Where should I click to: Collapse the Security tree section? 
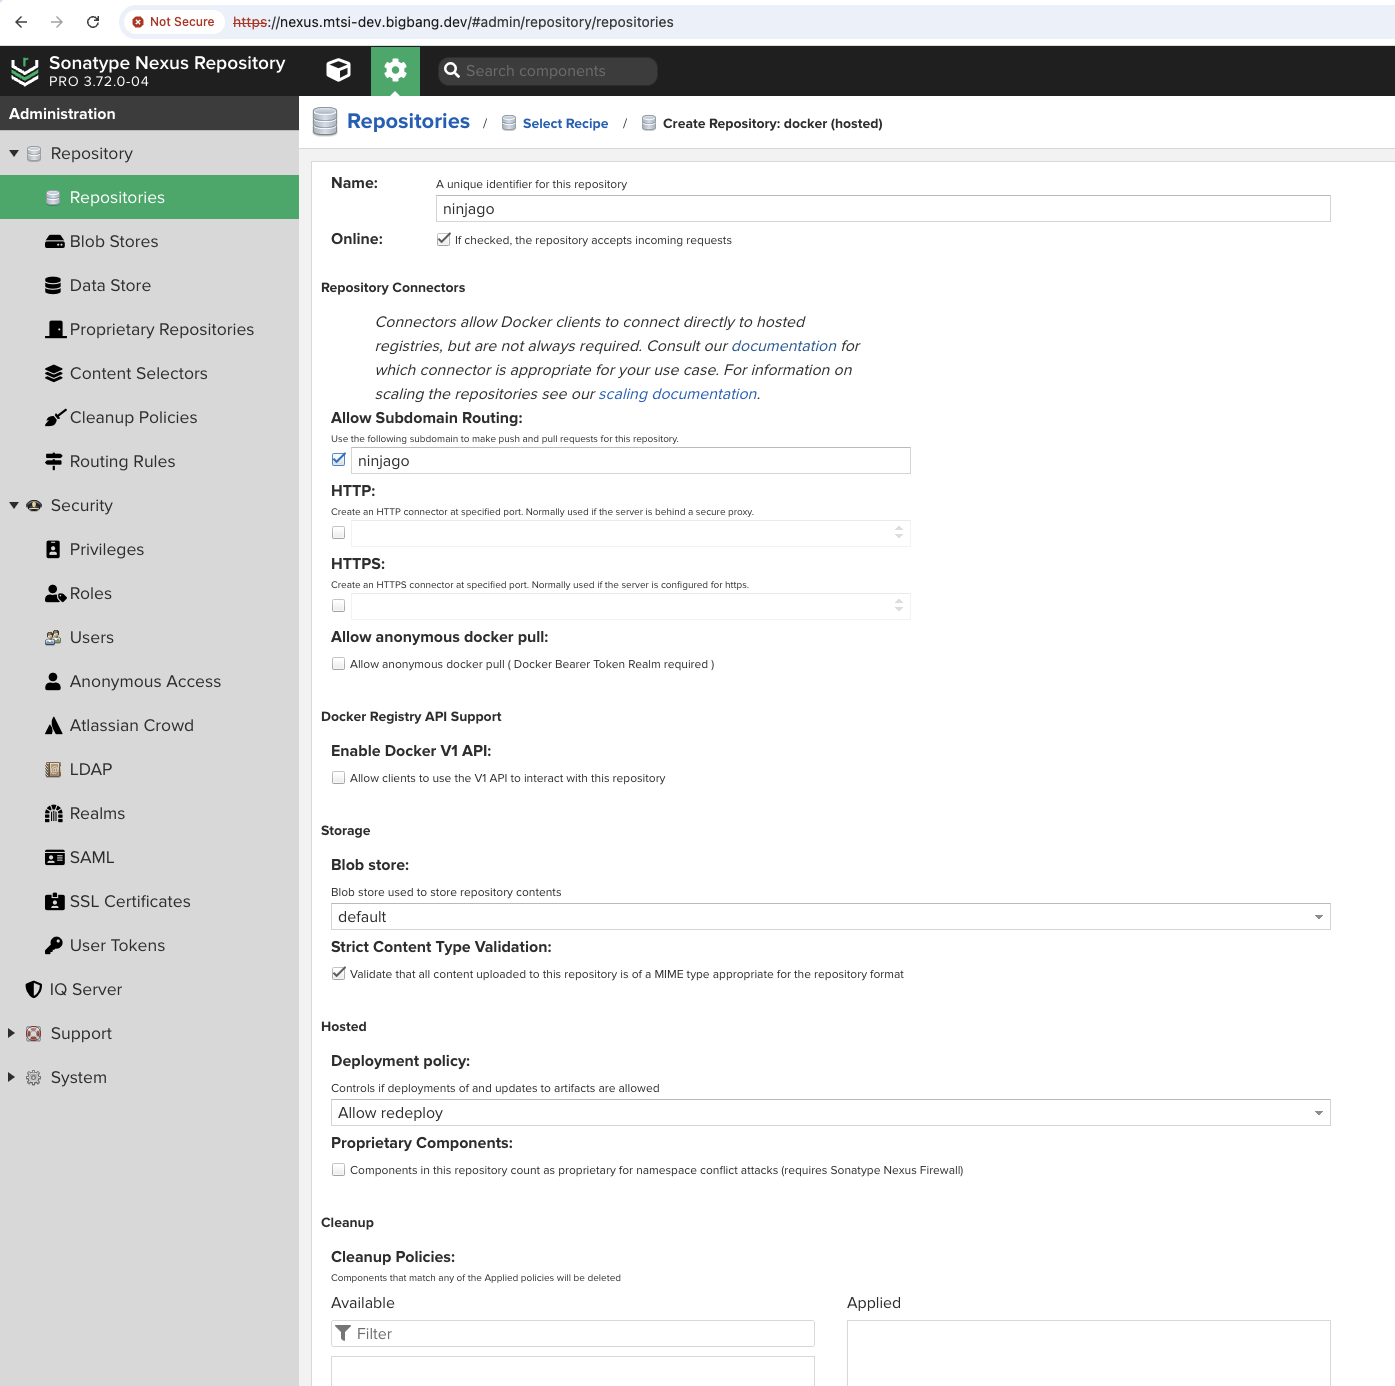(x=14, y=506)
